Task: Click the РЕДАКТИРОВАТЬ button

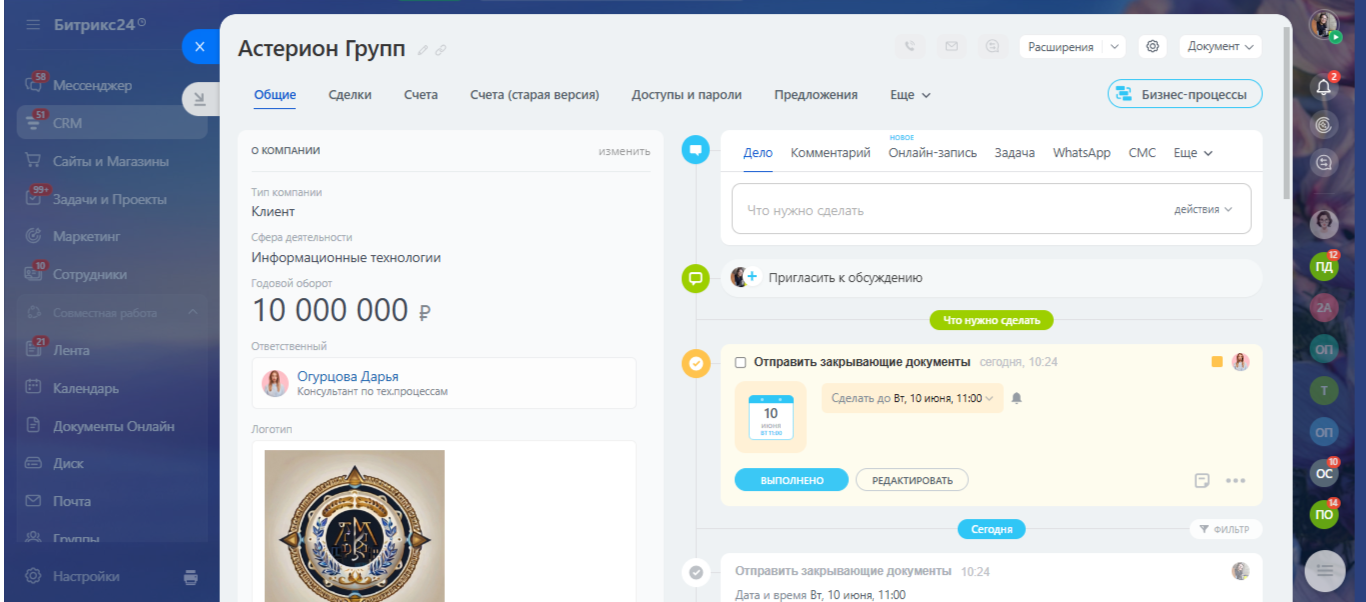Action: click(912, 480)
